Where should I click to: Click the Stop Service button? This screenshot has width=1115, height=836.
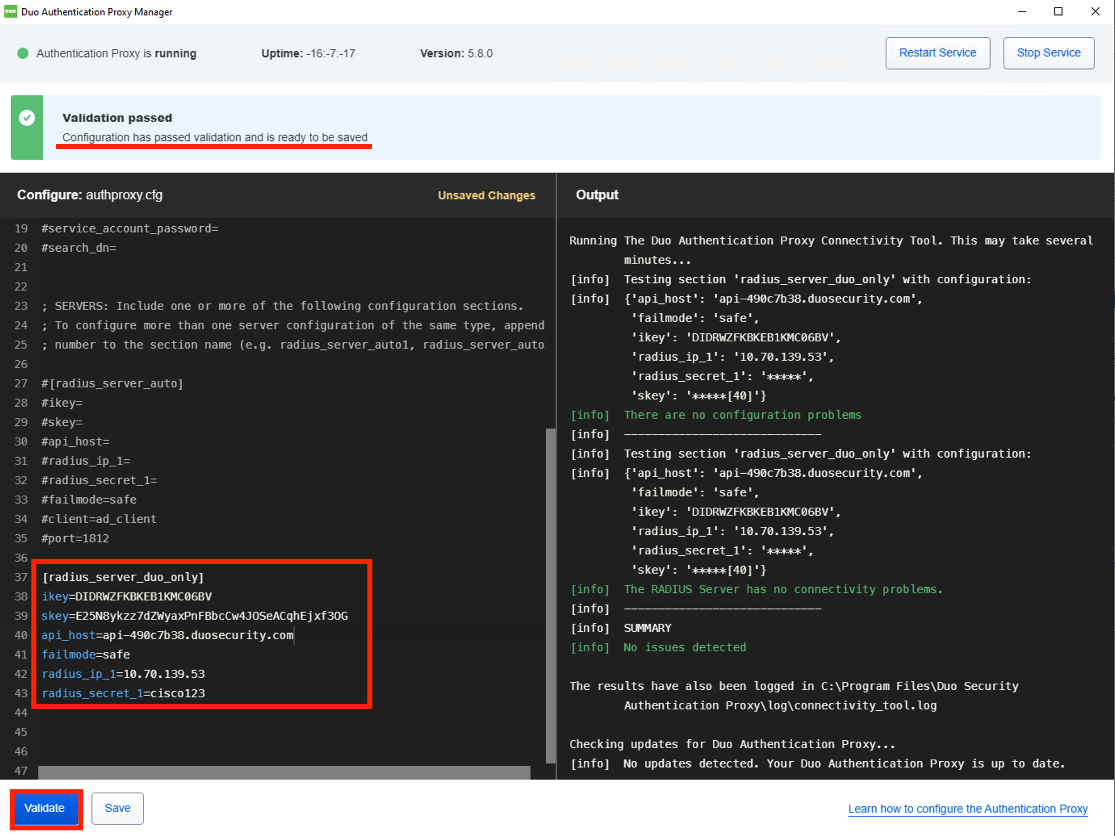tap(1048, 53)
